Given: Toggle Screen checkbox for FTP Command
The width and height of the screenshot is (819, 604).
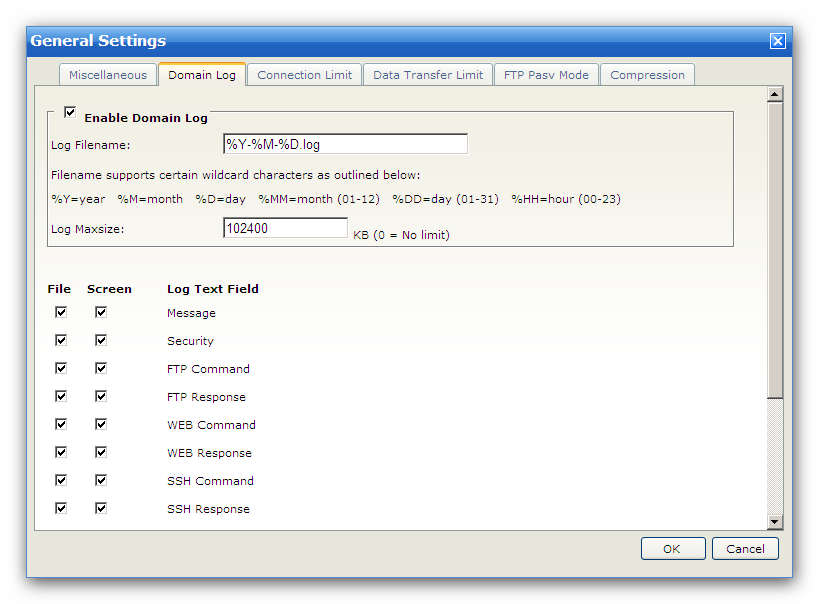Looking at the screenshot, I should click(101, 368).
